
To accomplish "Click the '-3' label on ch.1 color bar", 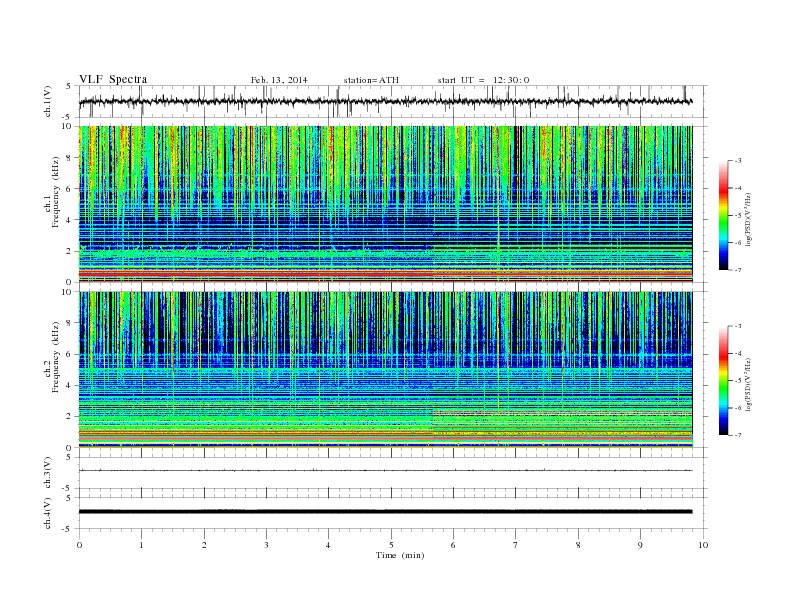I will click(x=738, y=161).
